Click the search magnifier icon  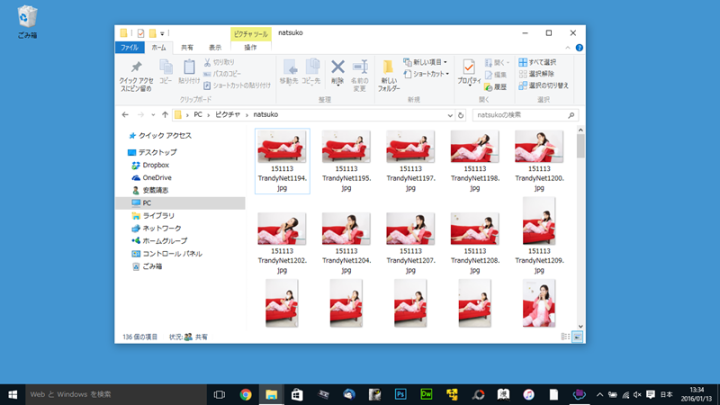point(571,115)
